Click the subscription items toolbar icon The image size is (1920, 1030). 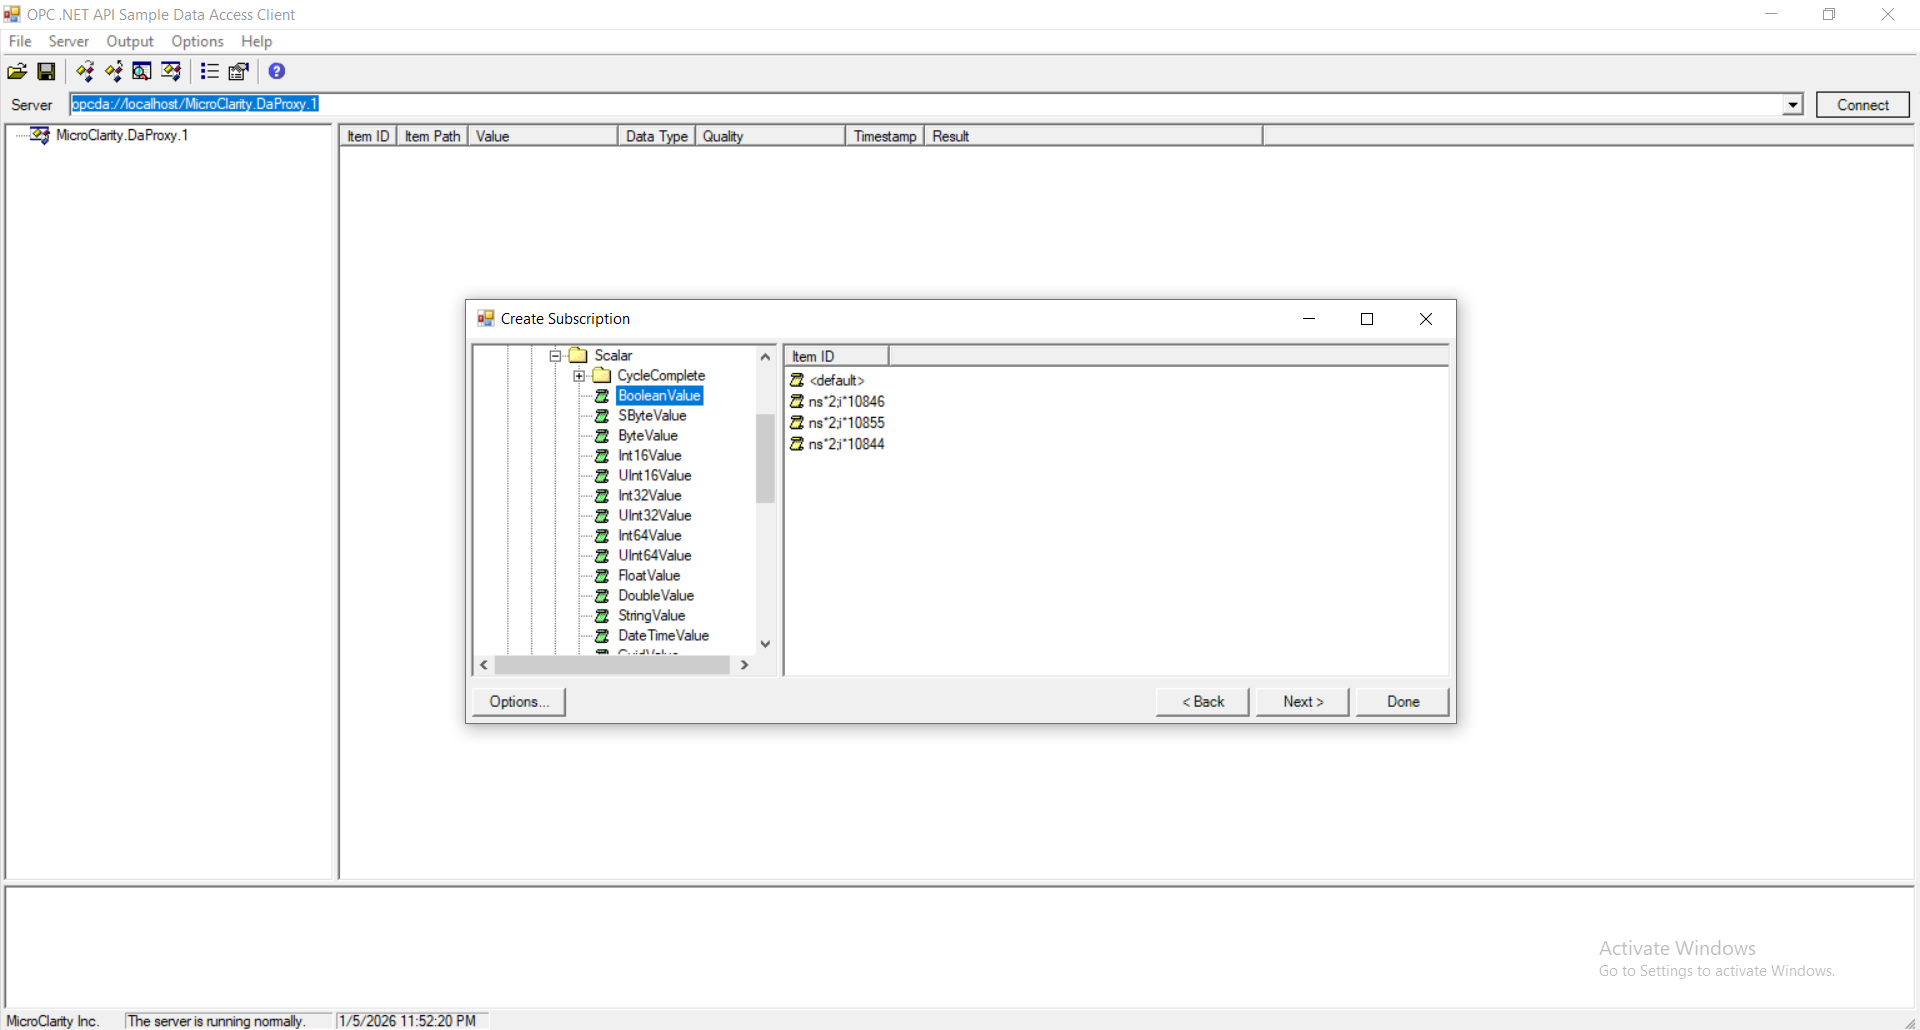(171, 71)
